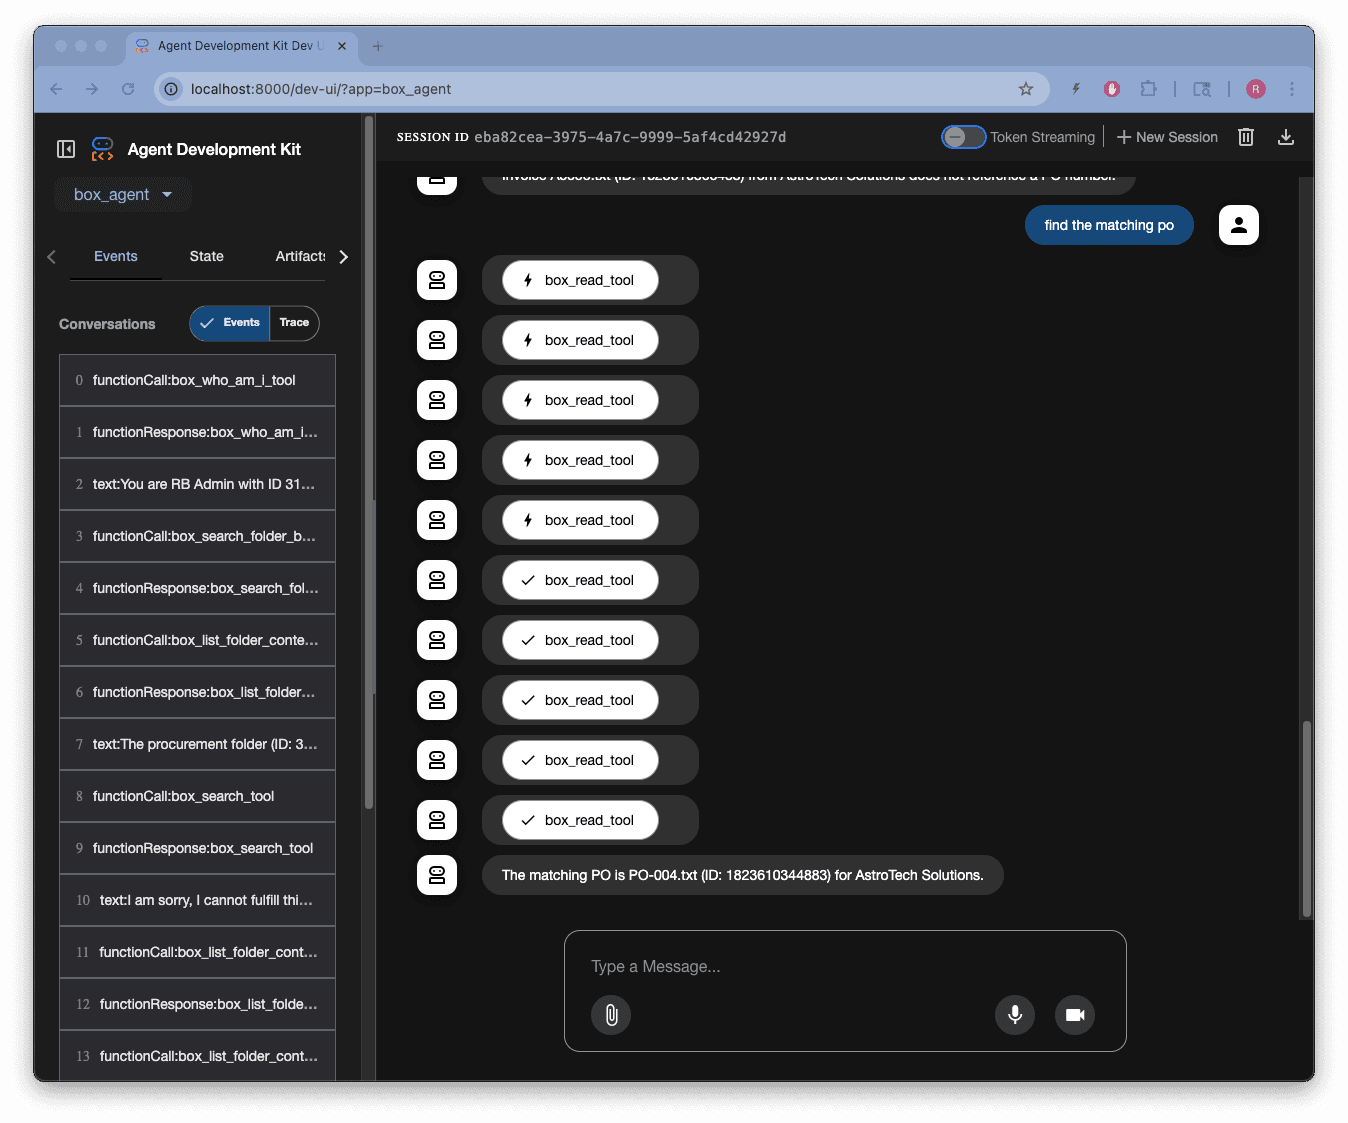Screen dimensions: 1348x1123
Task: Start a New Session
Action: 1166,137
